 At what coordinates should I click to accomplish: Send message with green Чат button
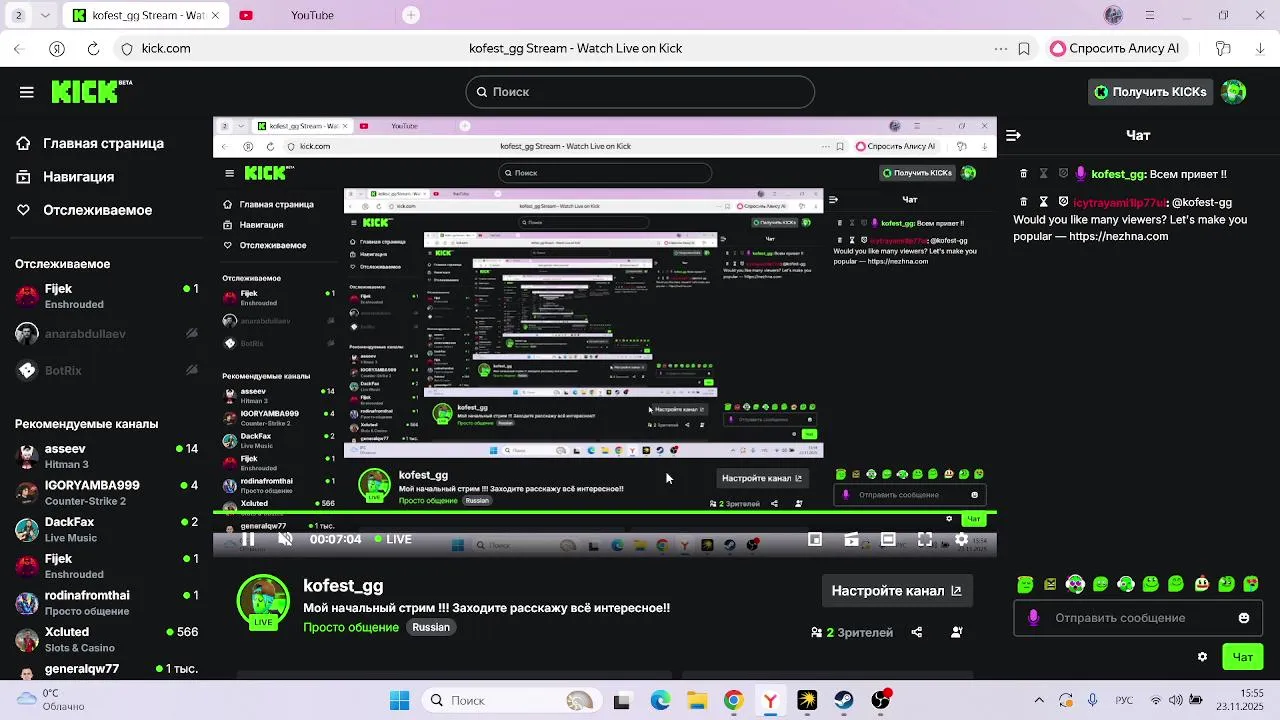[1243, 657]
